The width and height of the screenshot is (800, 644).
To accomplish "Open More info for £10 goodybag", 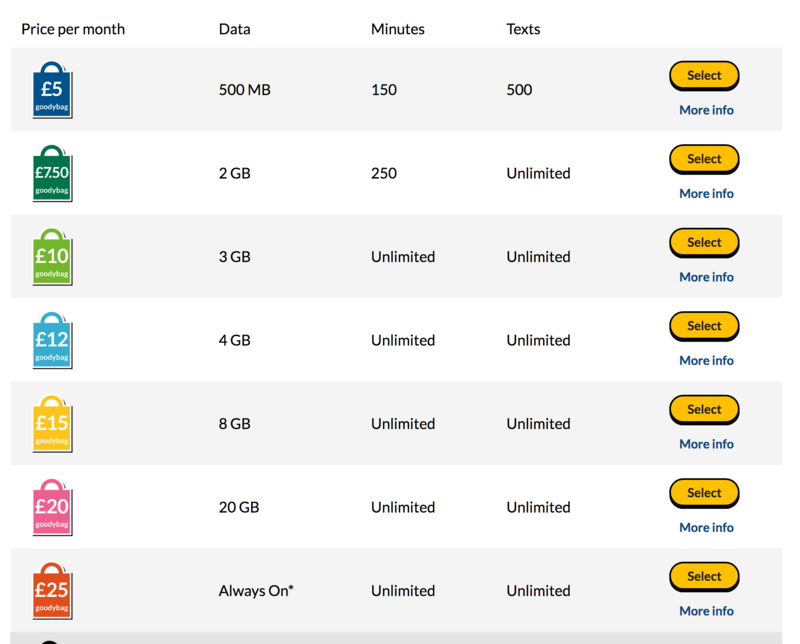I will coord(706,277).
